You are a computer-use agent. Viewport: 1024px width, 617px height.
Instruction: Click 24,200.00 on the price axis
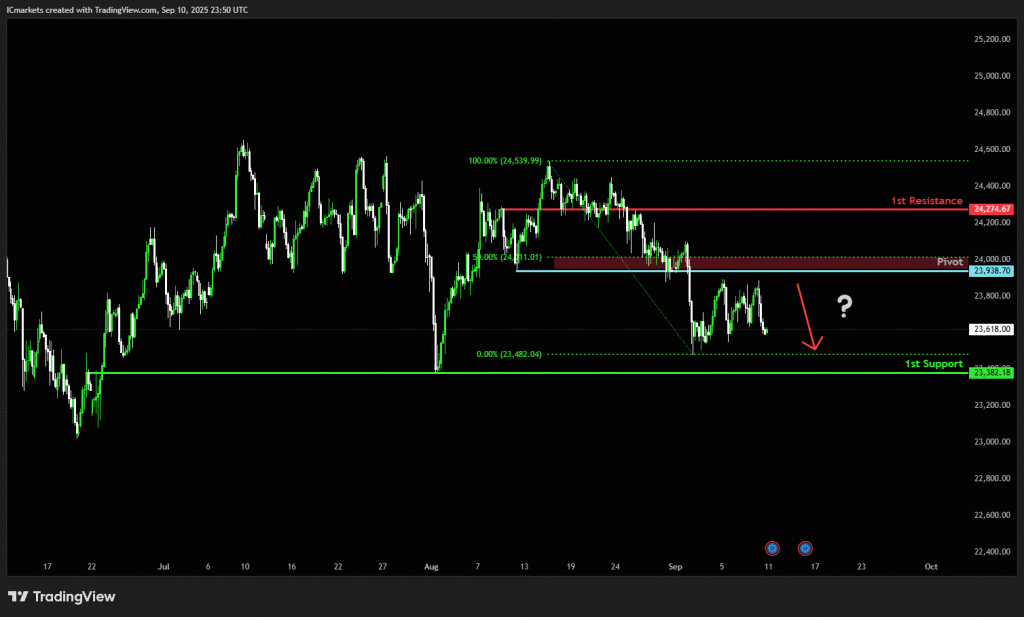click(992, 222)
